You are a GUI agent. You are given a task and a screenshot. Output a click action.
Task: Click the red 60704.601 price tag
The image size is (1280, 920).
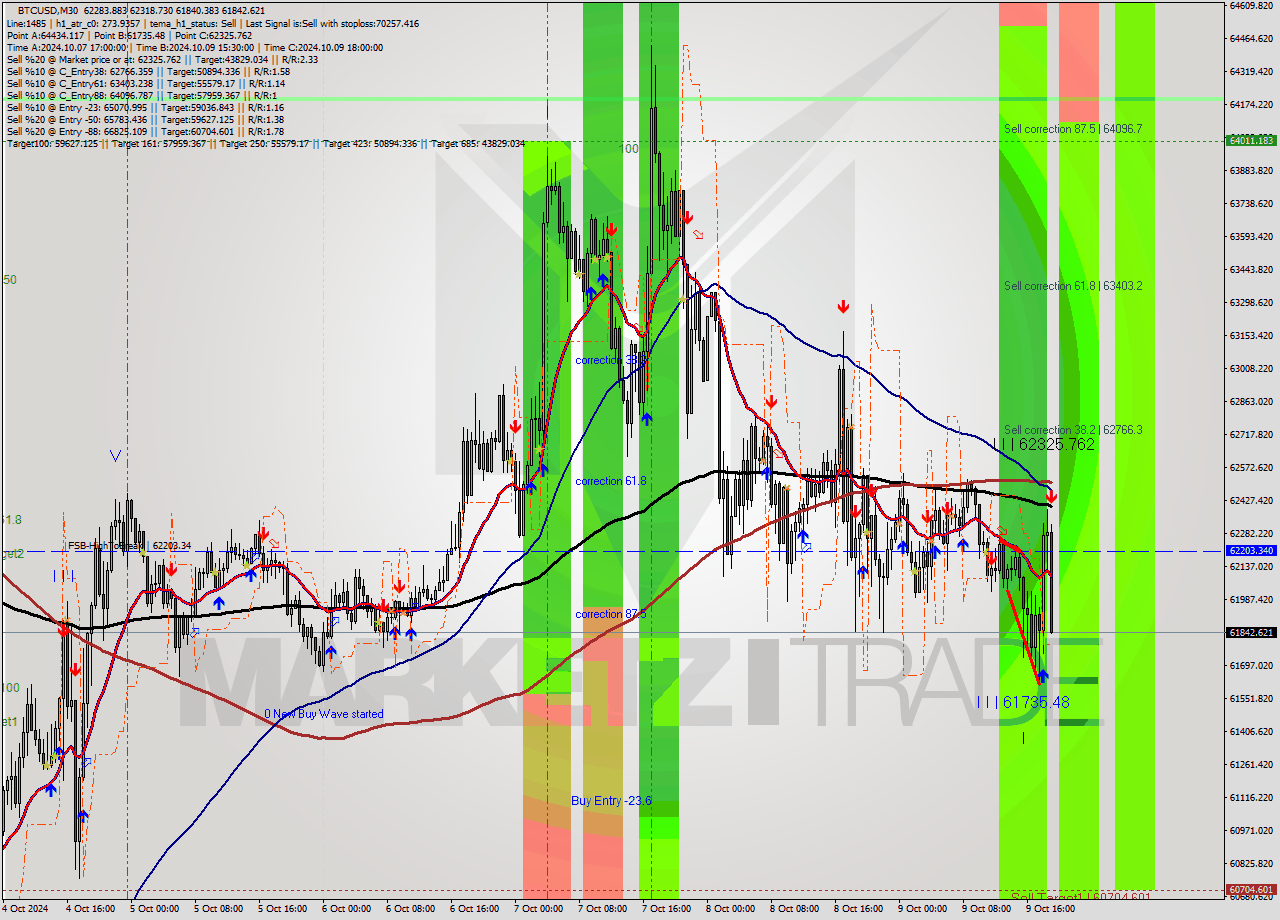(1250, 889)
